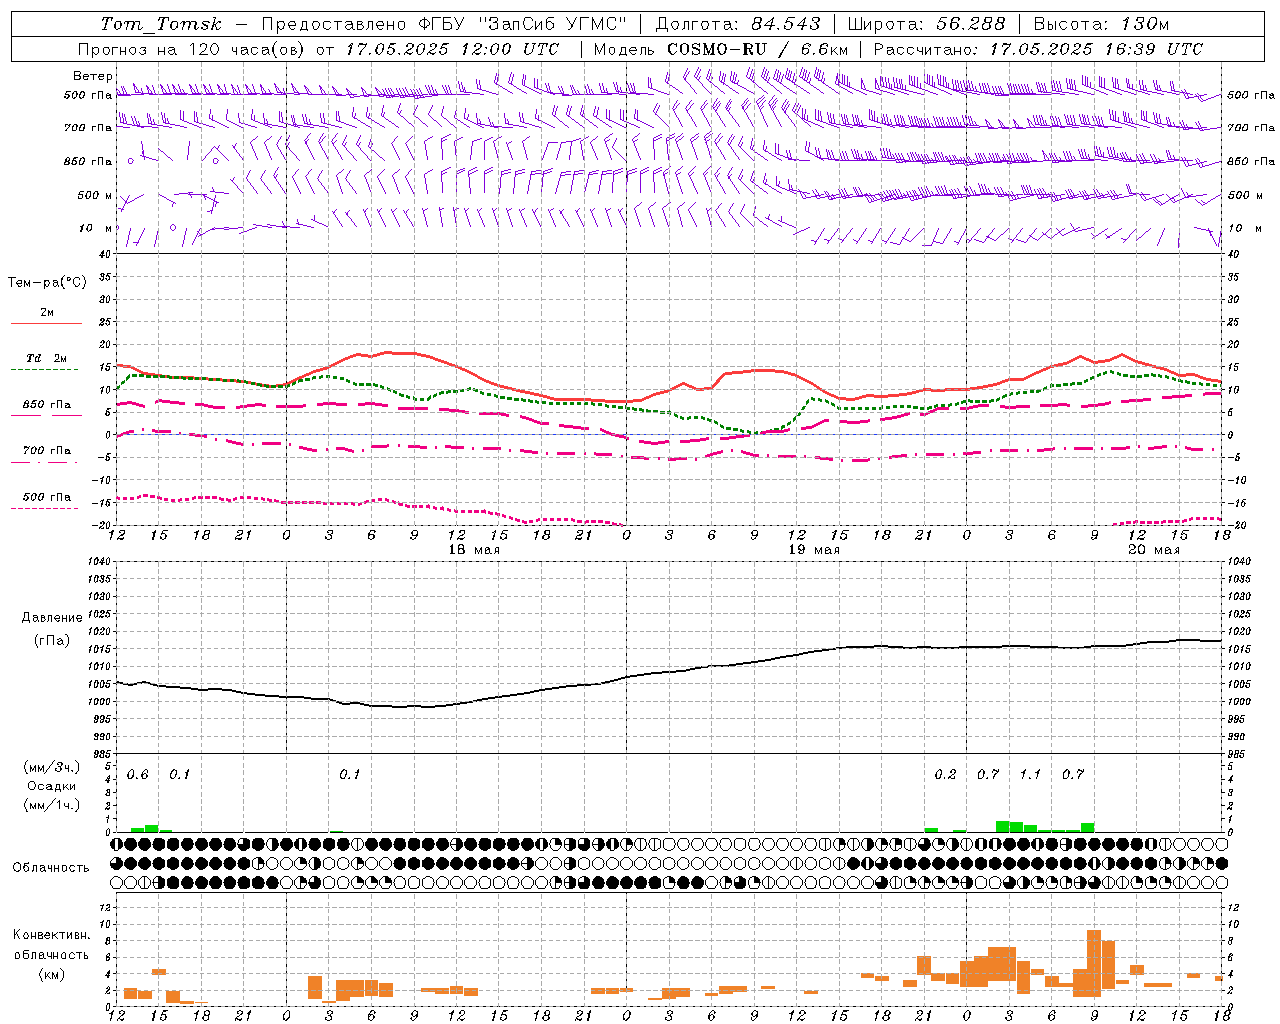Click the (км) convective cloud unit label

pos(52,974)
